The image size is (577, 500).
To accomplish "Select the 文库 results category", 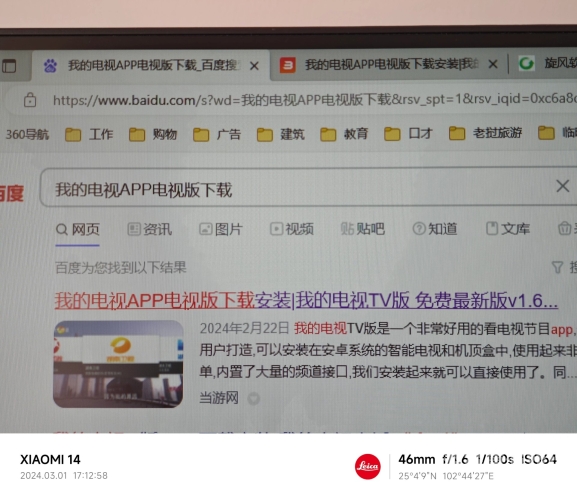I will [x=508, y=228].
